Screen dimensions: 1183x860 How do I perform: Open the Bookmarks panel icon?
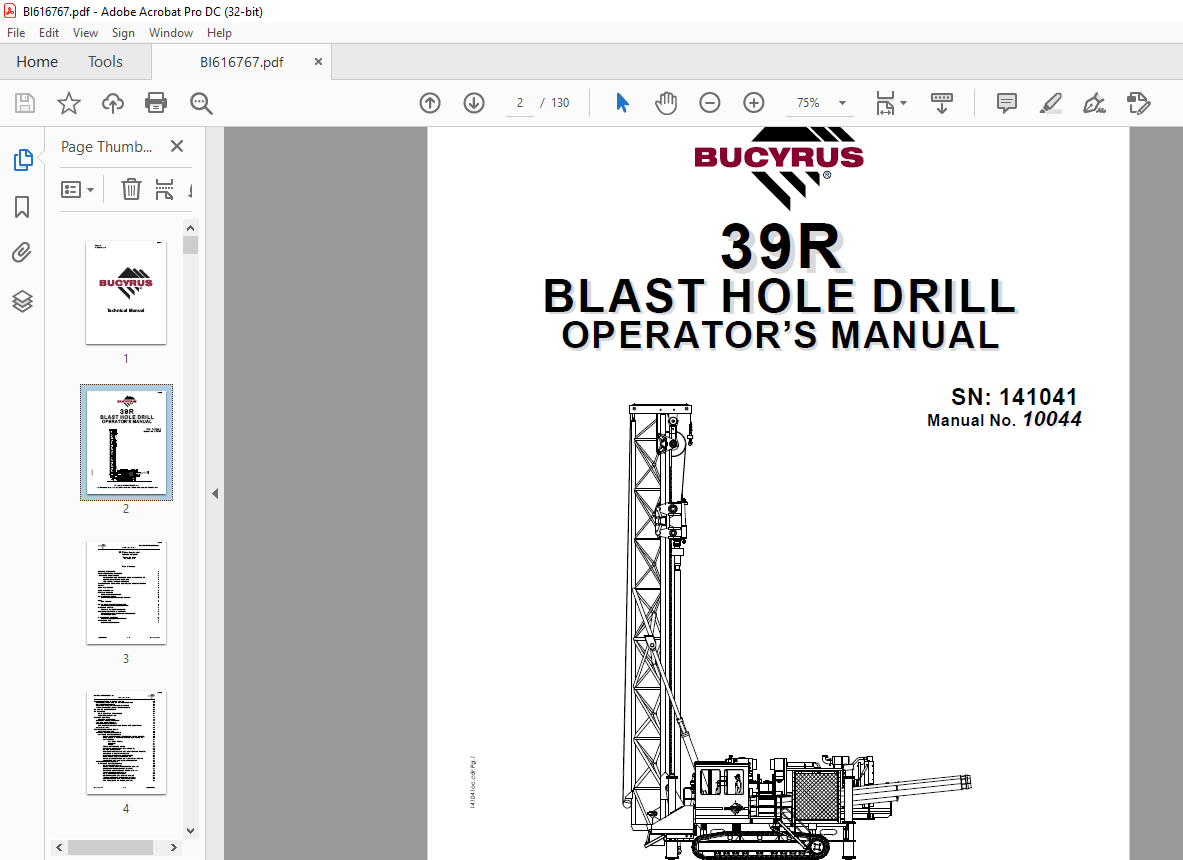tap(22, 207)
